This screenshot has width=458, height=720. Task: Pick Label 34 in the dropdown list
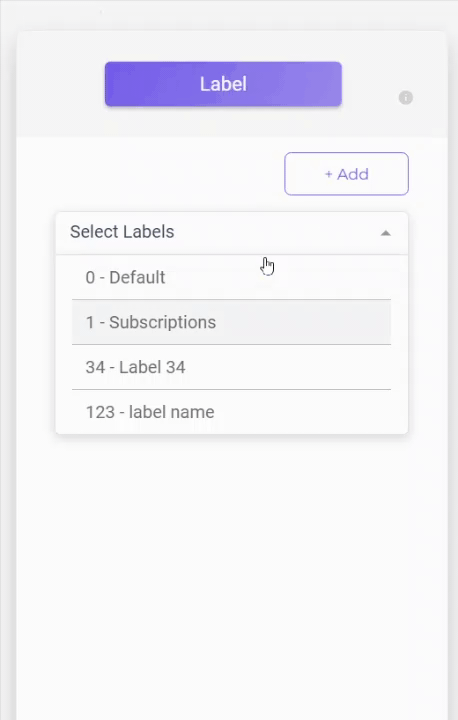[x=232, y=367]
